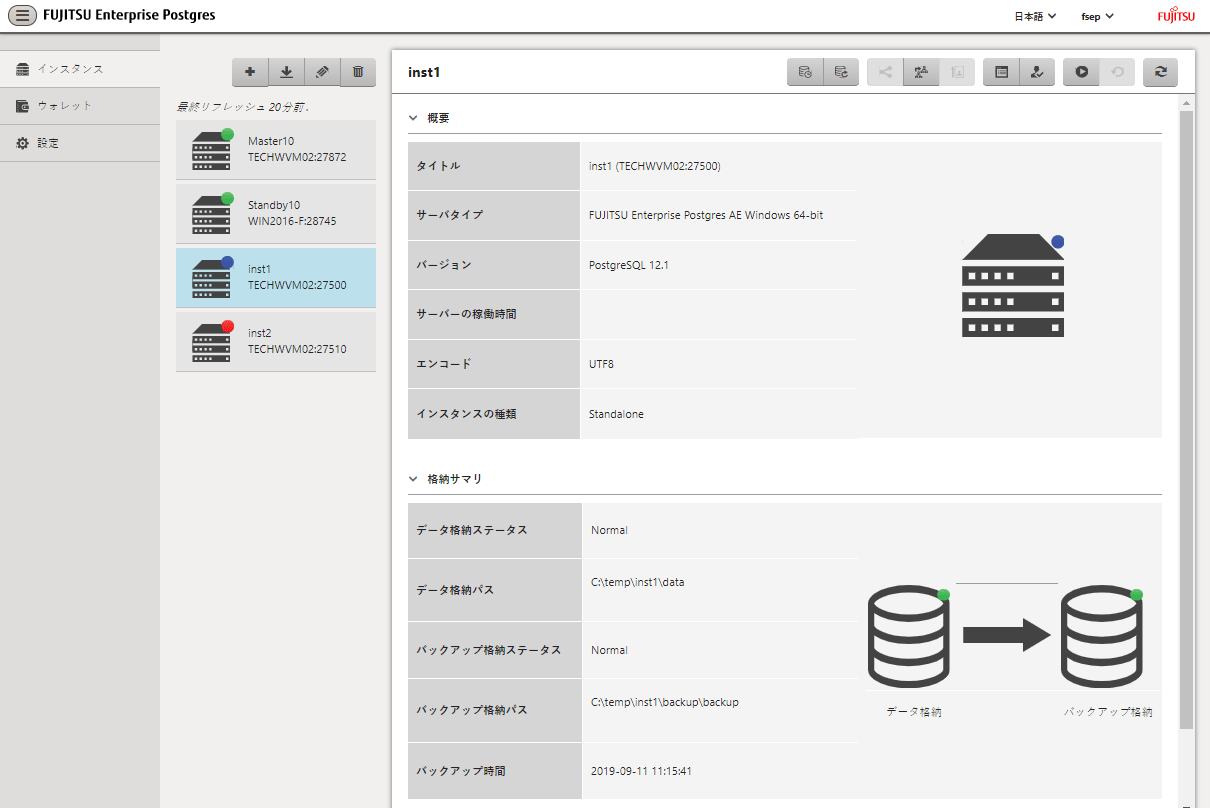
Task: Click the import instance download icon
Action: tap(286, 72)
